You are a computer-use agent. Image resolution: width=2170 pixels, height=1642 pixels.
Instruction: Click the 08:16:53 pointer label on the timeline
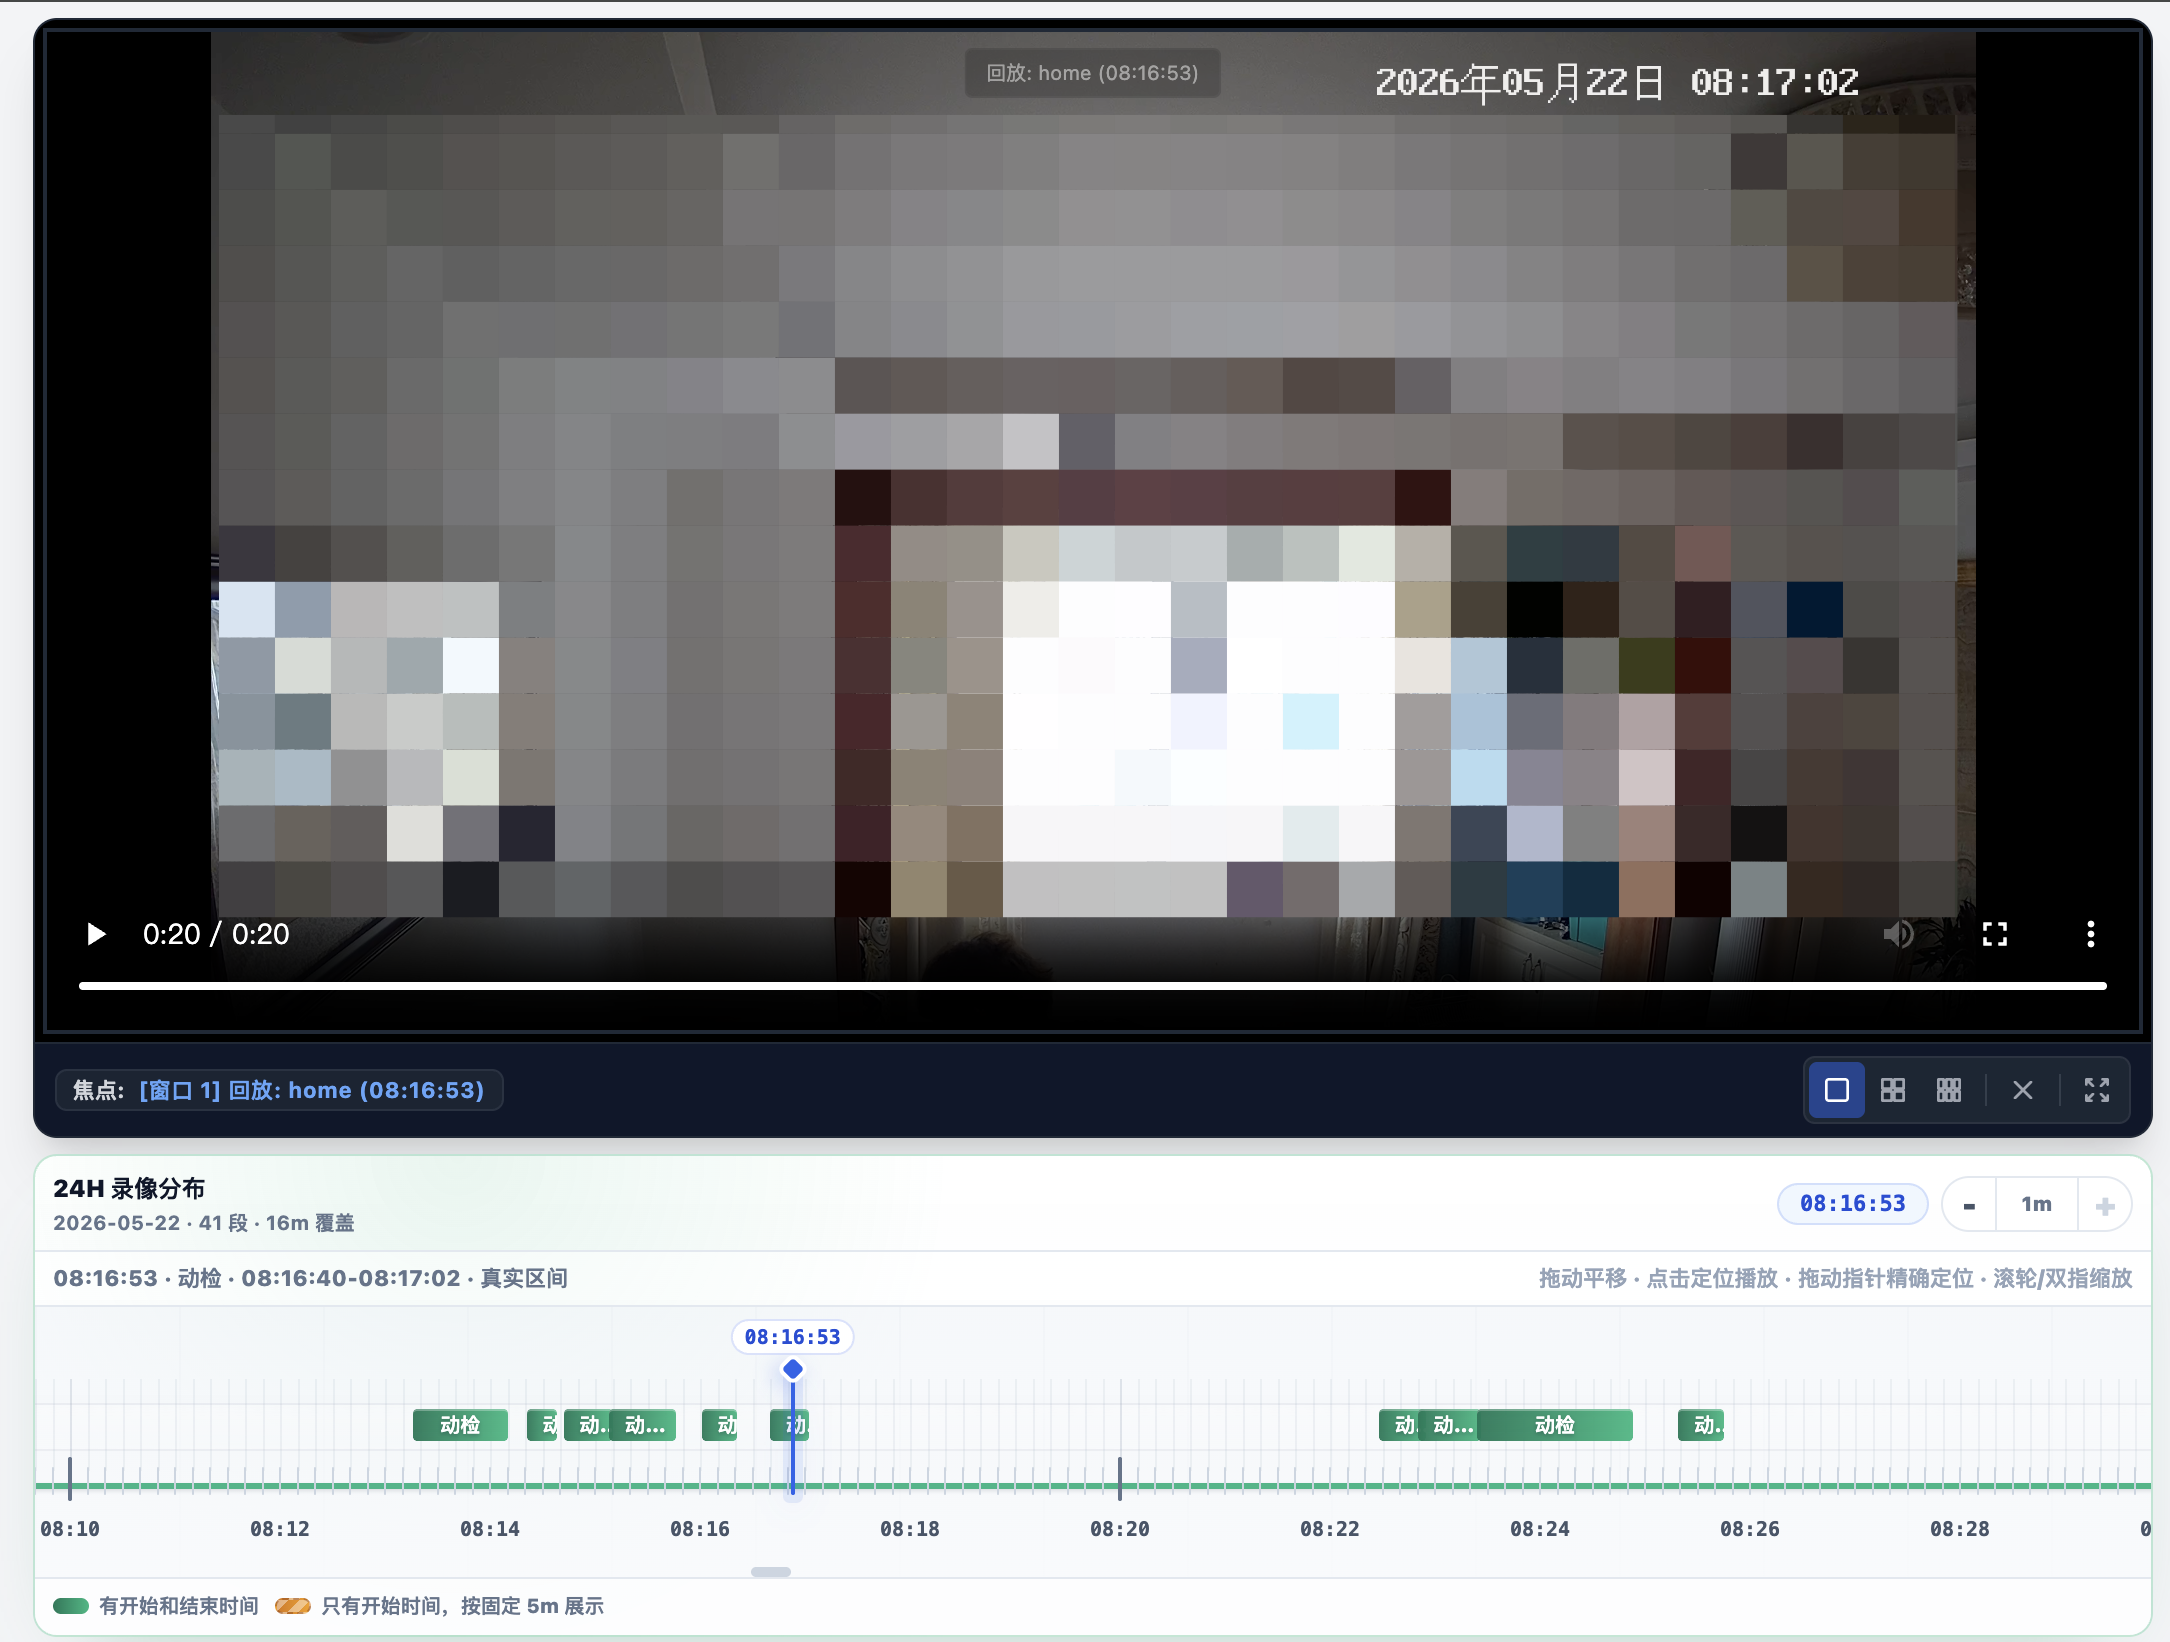[x=792, y=1337]
